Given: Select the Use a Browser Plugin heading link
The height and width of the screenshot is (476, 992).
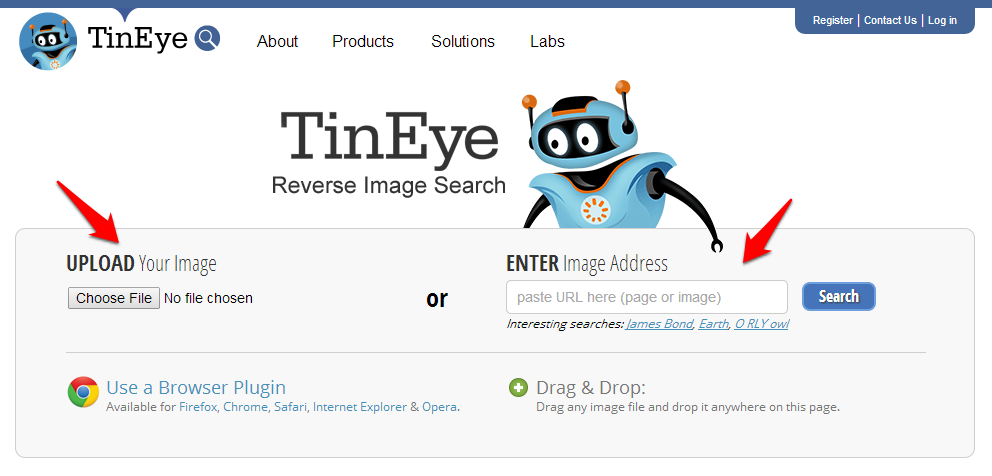Looking at the screenshot, I should tap(196, 387).
